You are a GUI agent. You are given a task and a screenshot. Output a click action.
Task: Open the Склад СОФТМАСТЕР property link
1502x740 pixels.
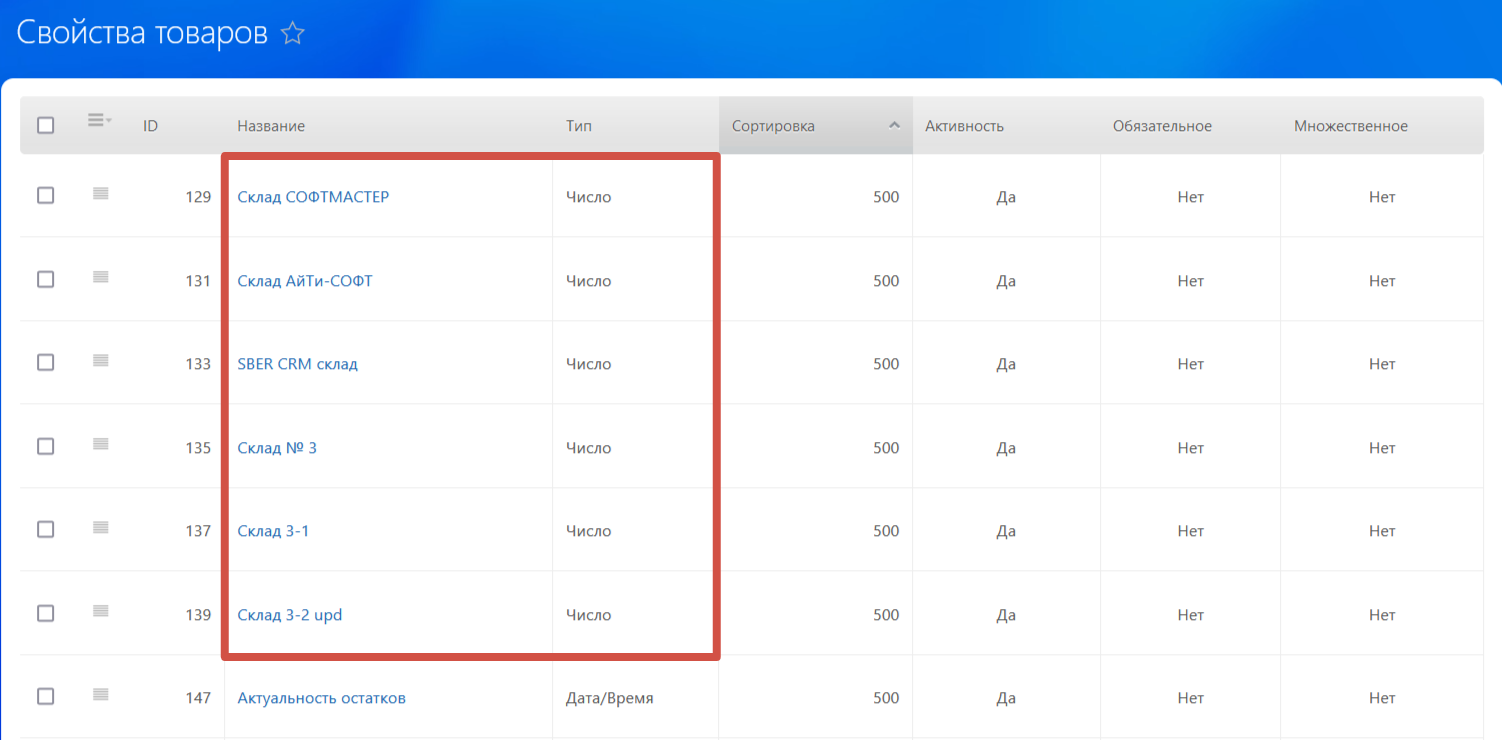pos(313,197)
